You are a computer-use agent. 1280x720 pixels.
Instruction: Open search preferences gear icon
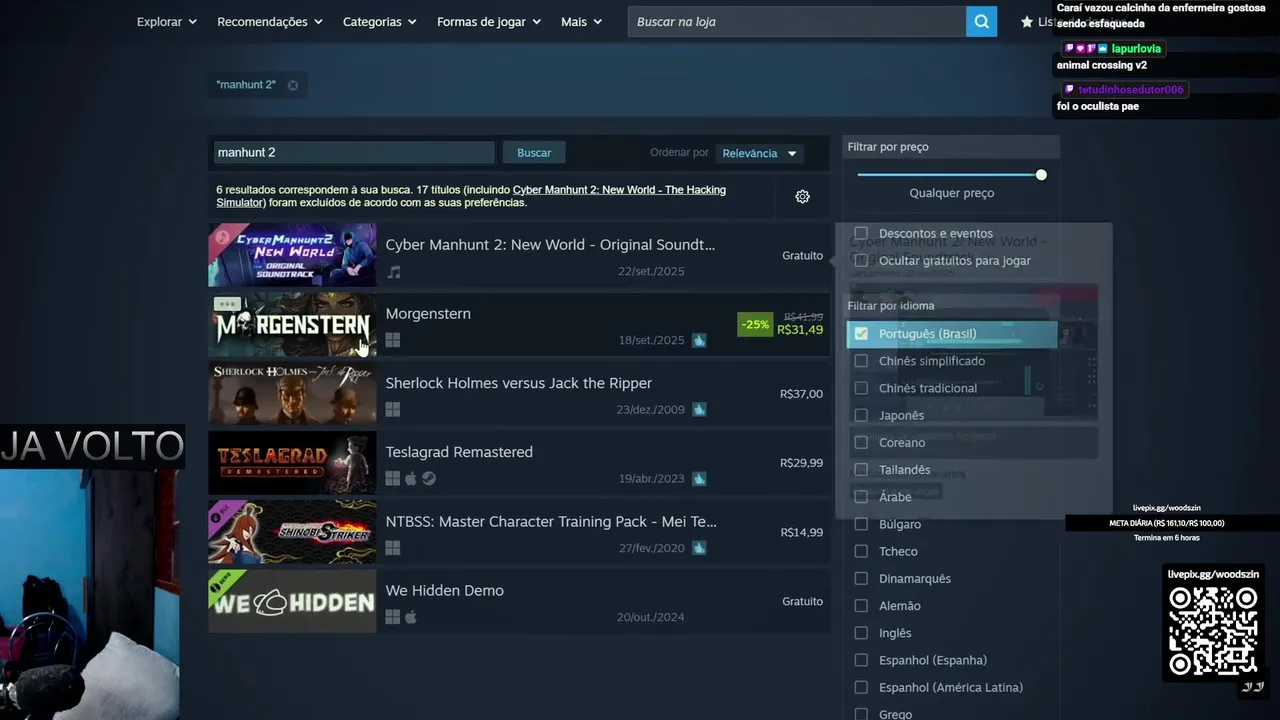click(802, 197)
